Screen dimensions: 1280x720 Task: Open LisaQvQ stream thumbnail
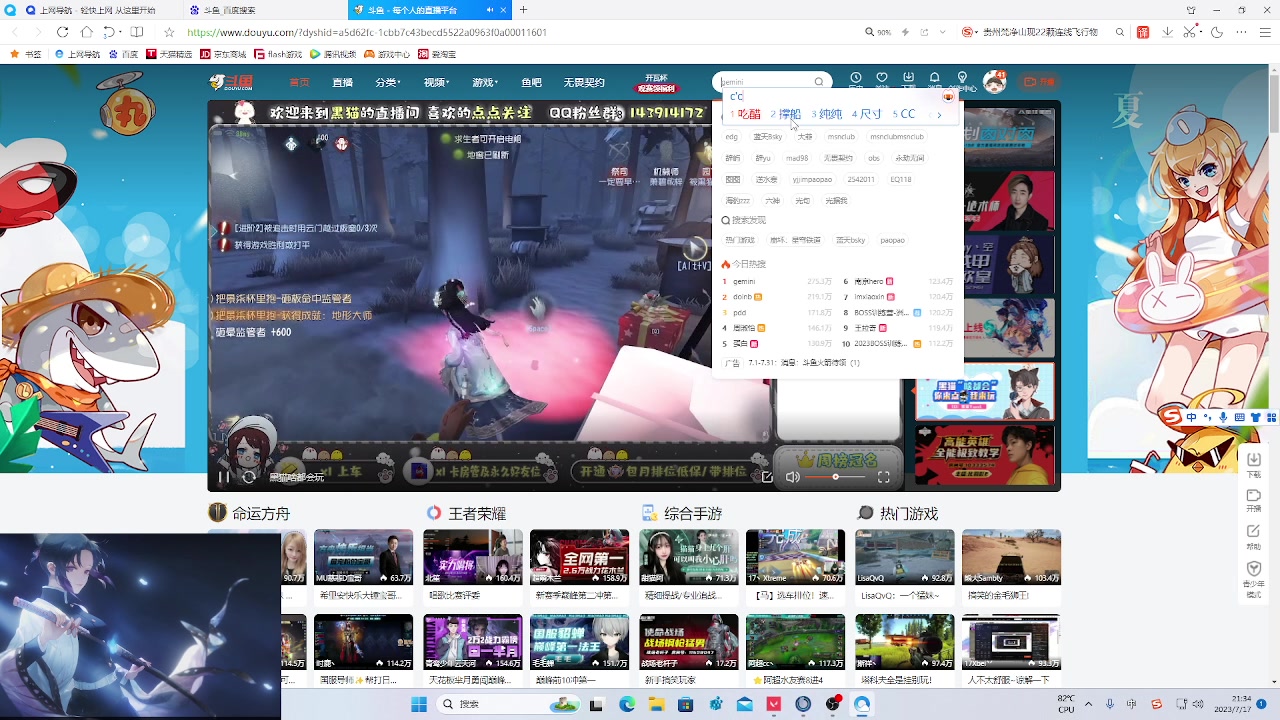[904, 557]
